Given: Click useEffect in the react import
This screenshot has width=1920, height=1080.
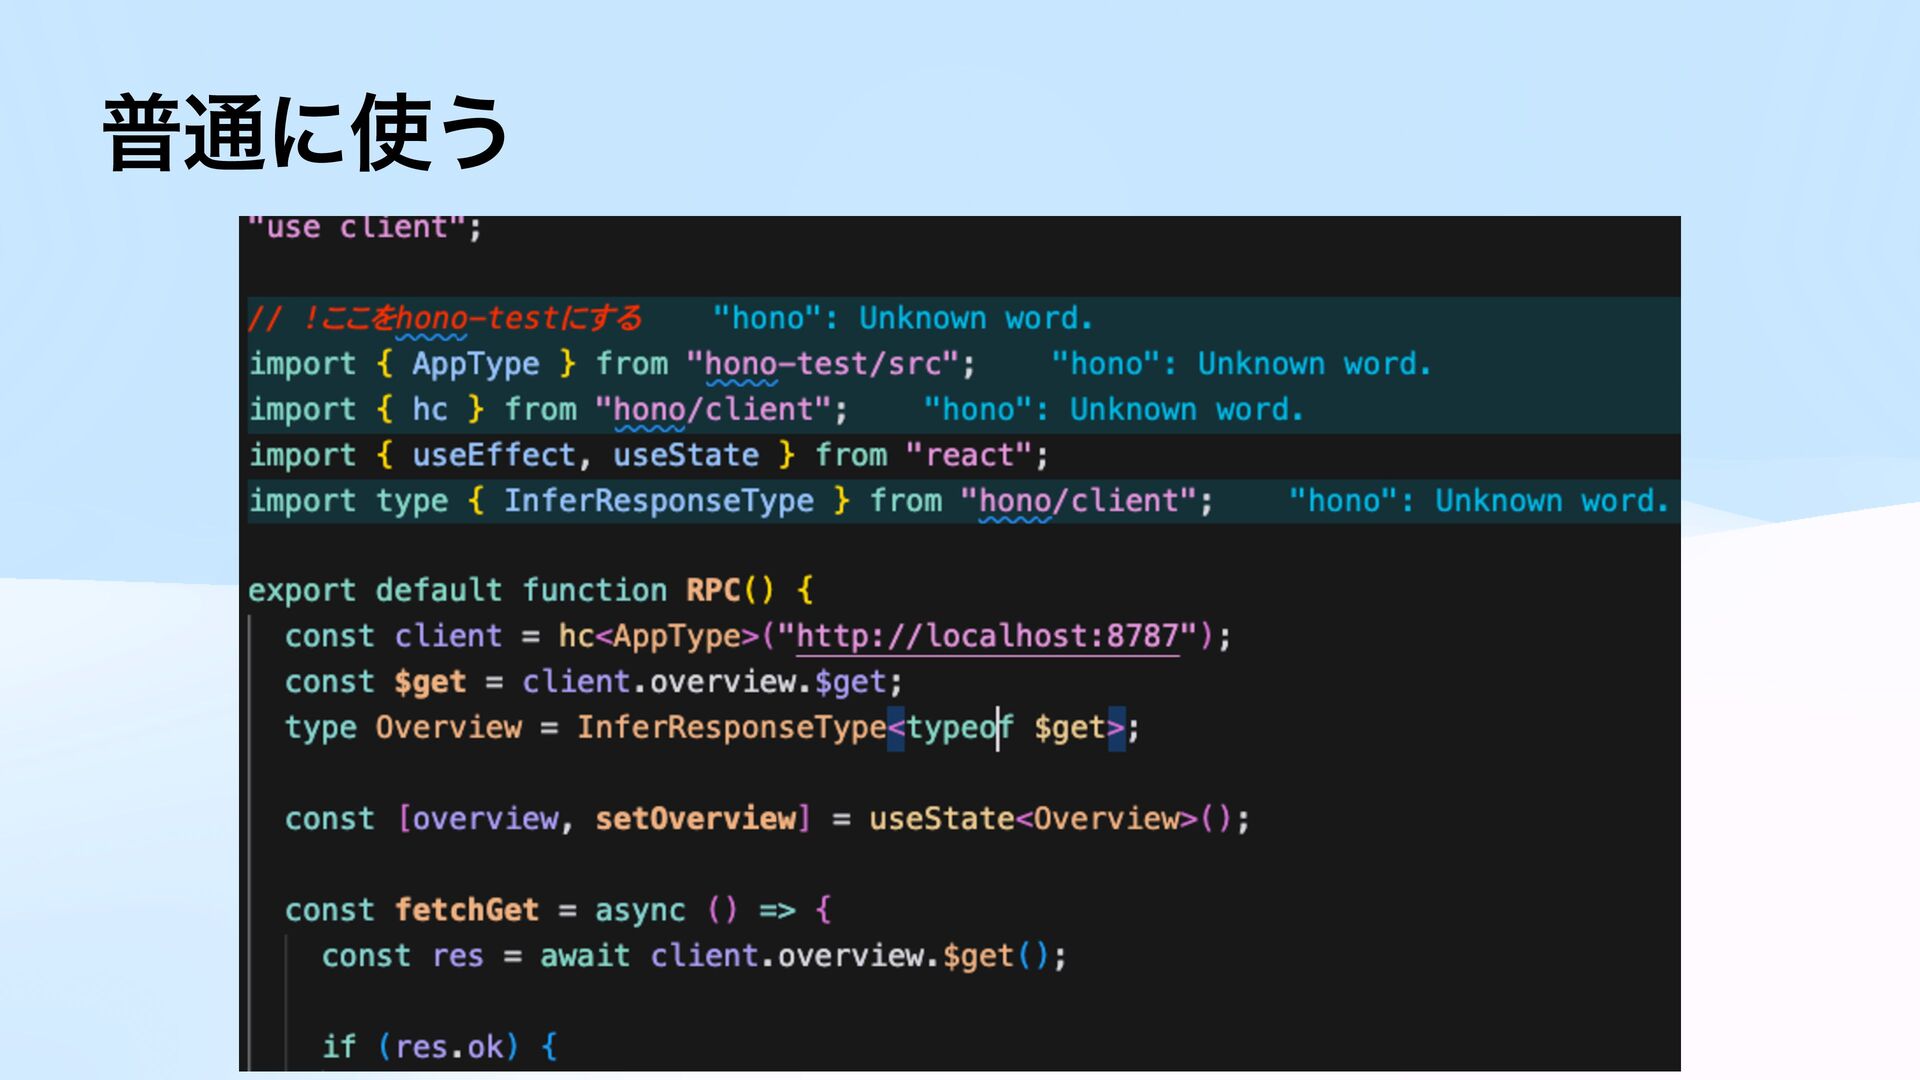Looking at the screenshot, I should click(494, 456).
